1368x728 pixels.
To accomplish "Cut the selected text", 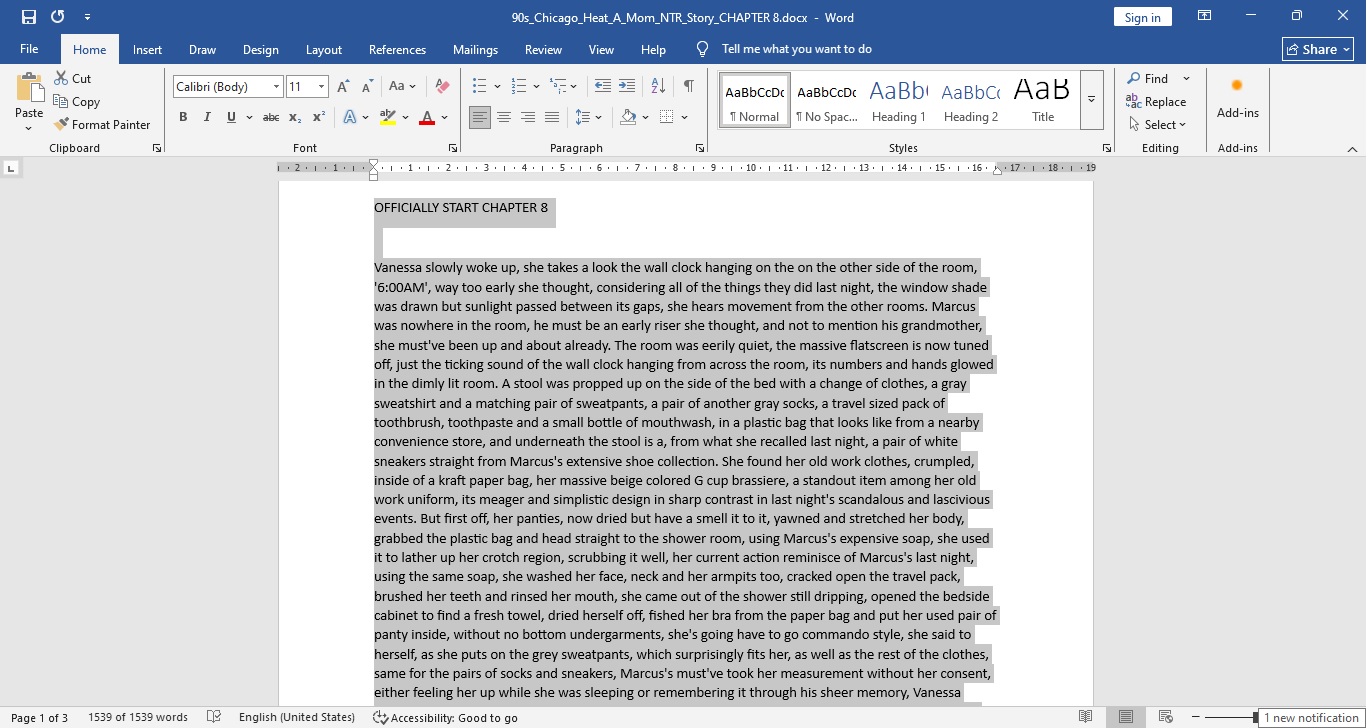I will (x=73, y=79).
